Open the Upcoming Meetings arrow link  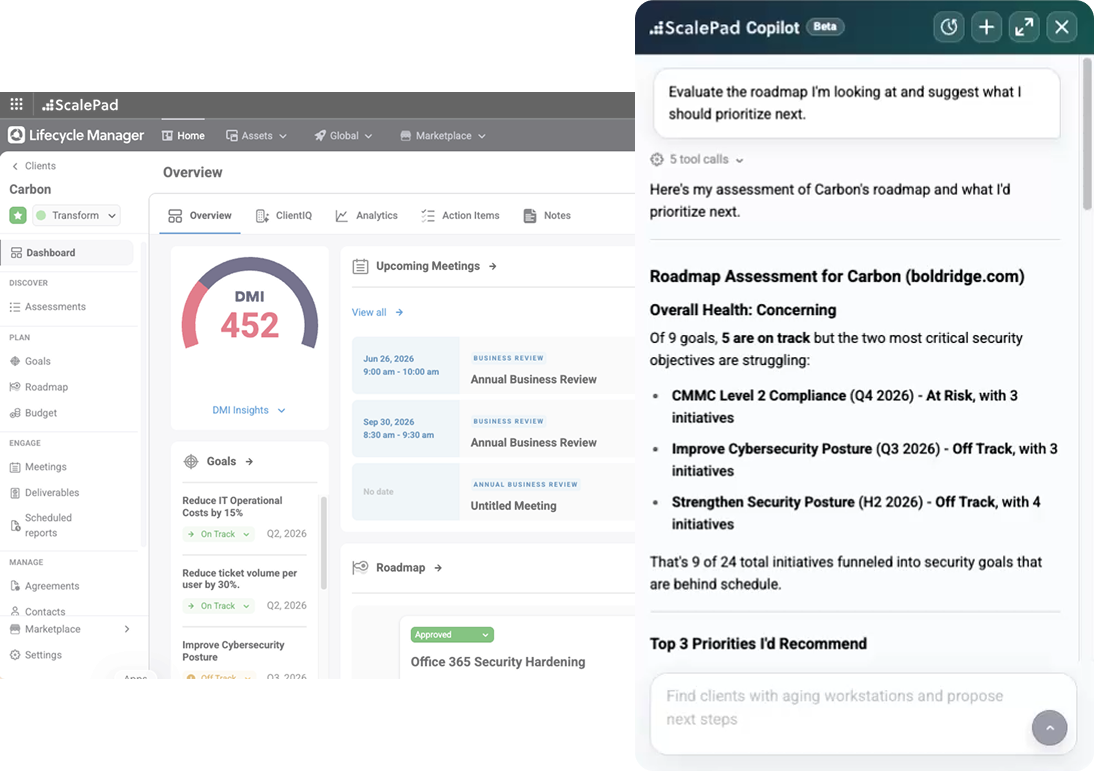493,266
